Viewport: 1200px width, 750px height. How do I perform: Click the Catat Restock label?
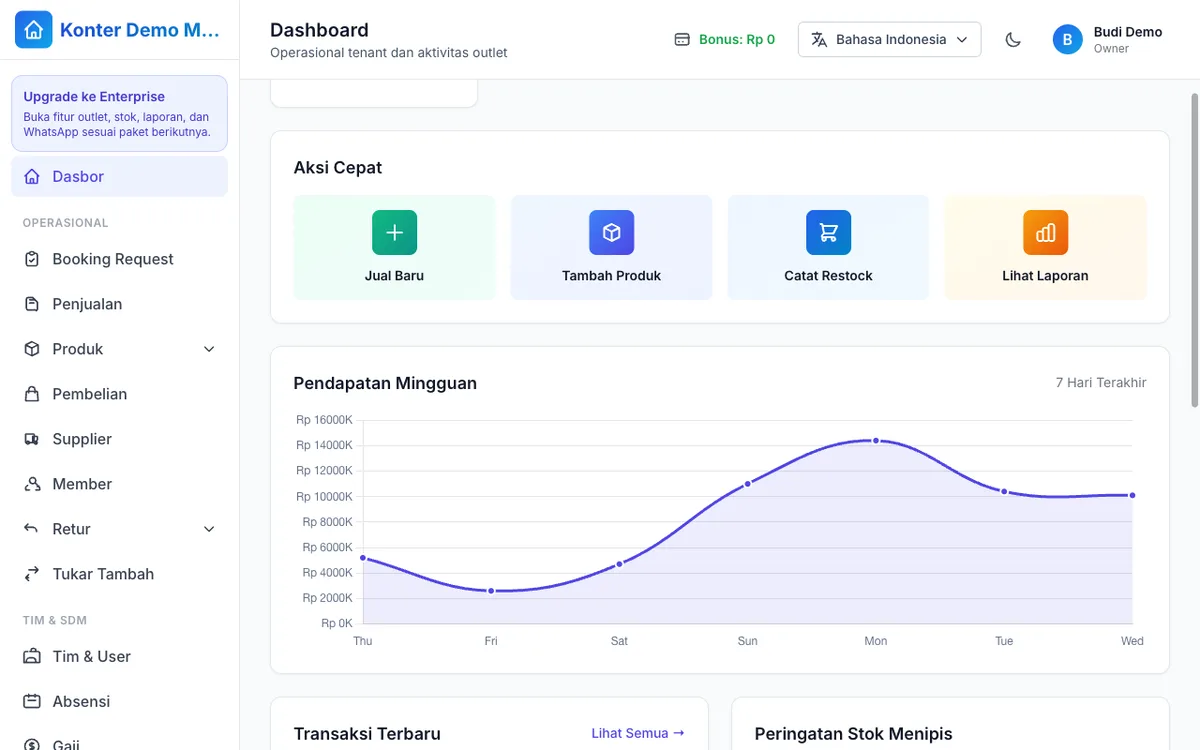coord(828,276)
